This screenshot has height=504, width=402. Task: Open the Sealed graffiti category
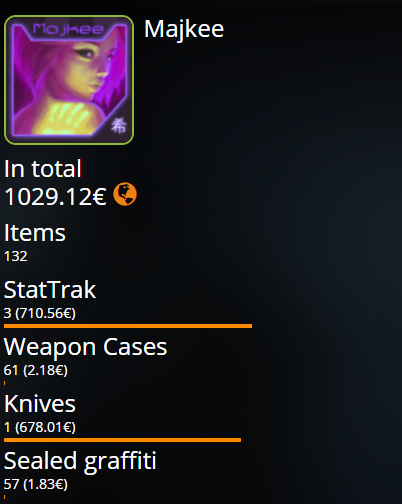80,462
